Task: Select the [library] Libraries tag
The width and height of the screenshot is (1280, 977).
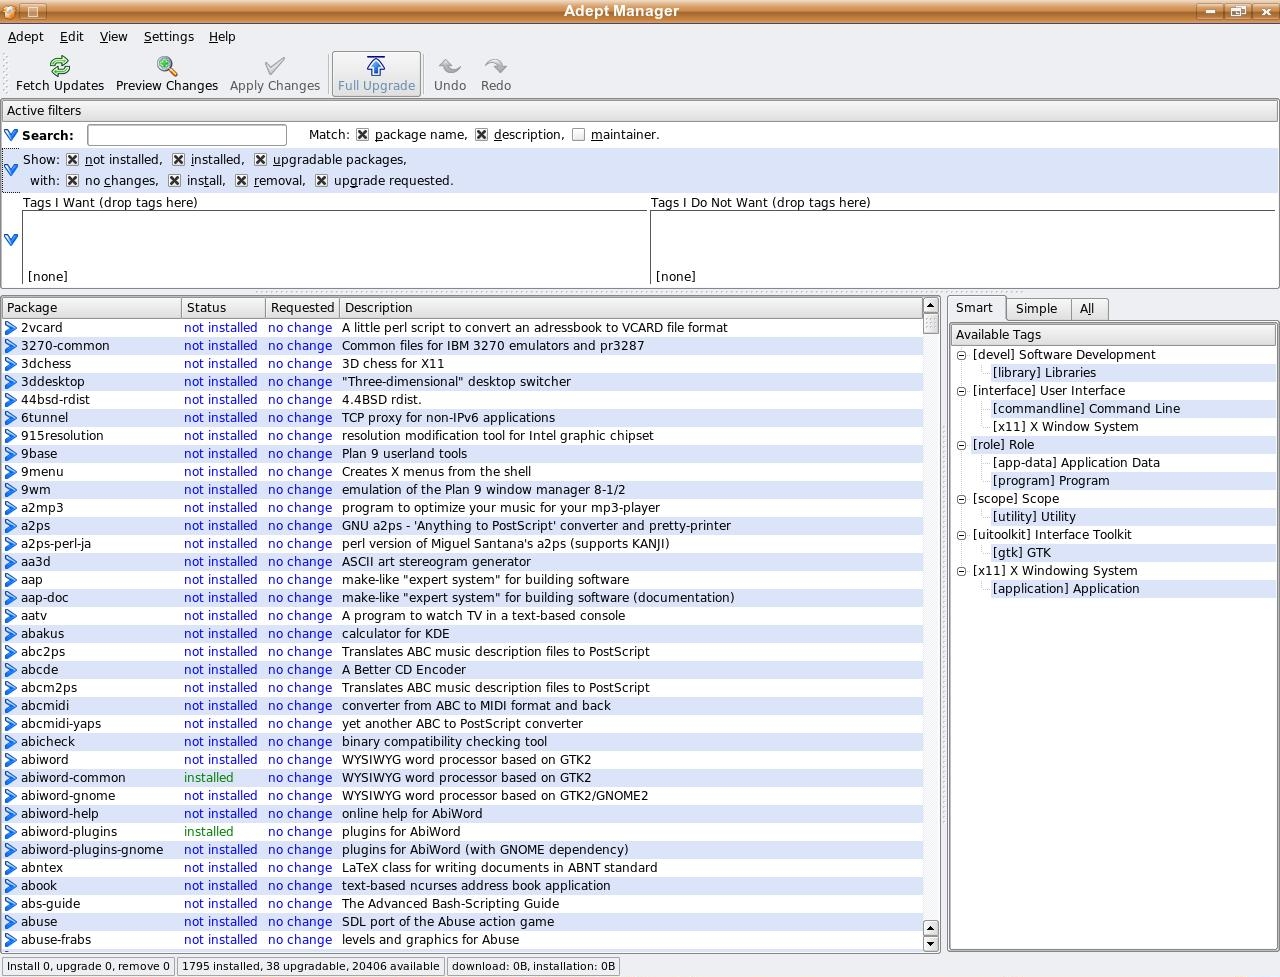Action: [x=1044, y=373]
